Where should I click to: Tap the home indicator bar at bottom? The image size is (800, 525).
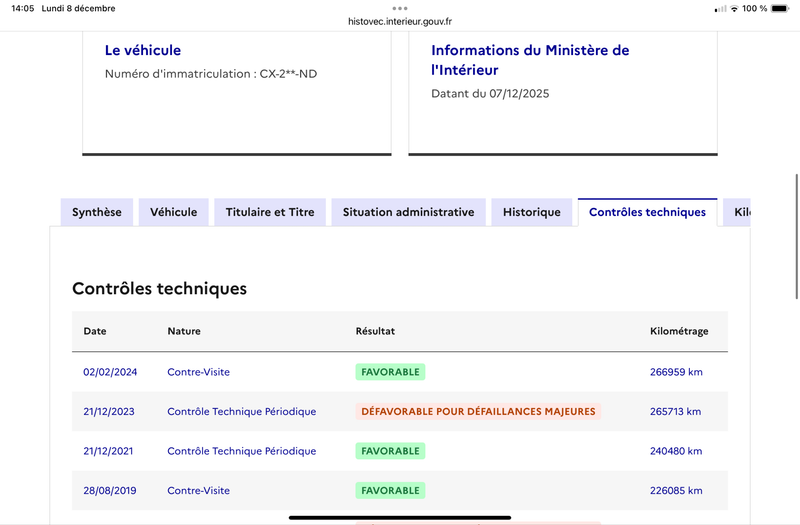400,517
